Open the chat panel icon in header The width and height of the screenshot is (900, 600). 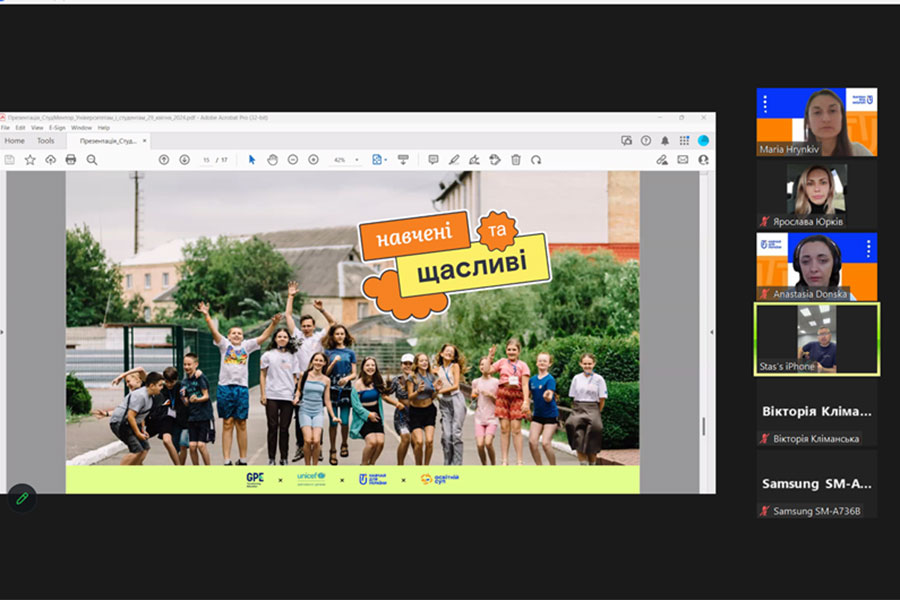tap(626, 141)
